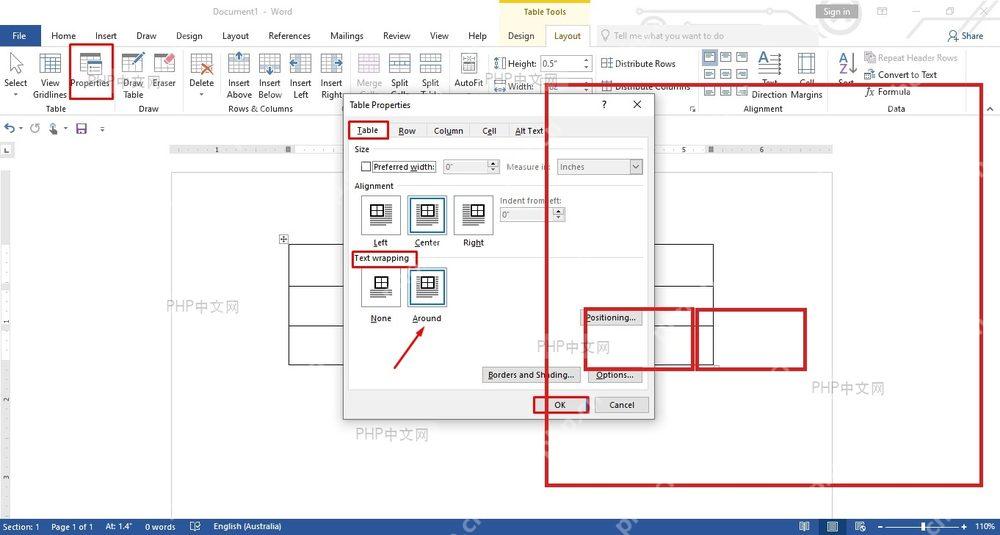The image size is (1000, 535).
Task: Confirm with the OK button
Action: (x=560, y=405)
